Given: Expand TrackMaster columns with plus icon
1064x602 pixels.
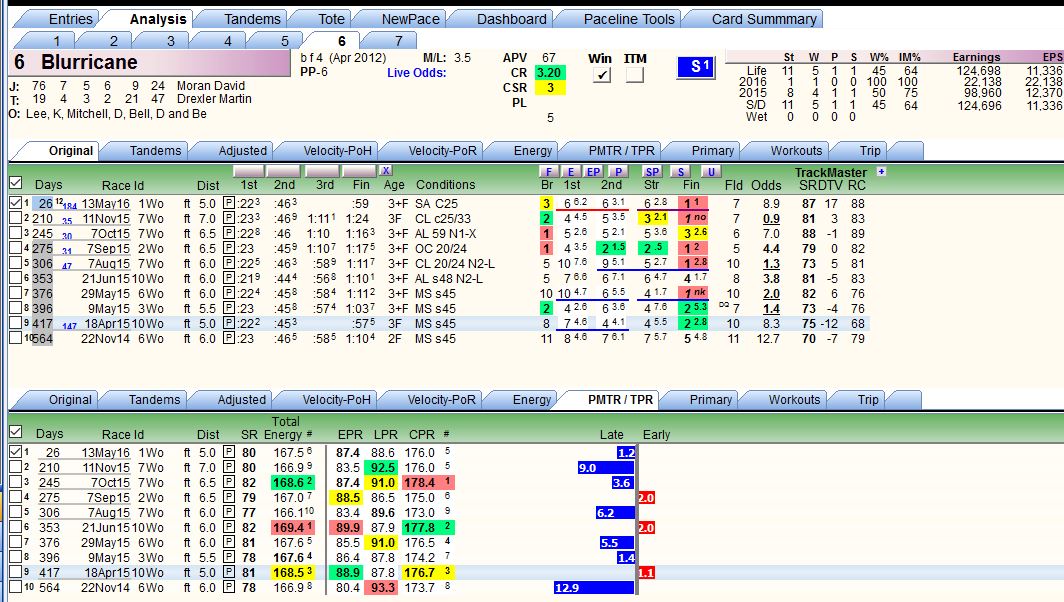Looking at the screenshot, I should [881, 171].
